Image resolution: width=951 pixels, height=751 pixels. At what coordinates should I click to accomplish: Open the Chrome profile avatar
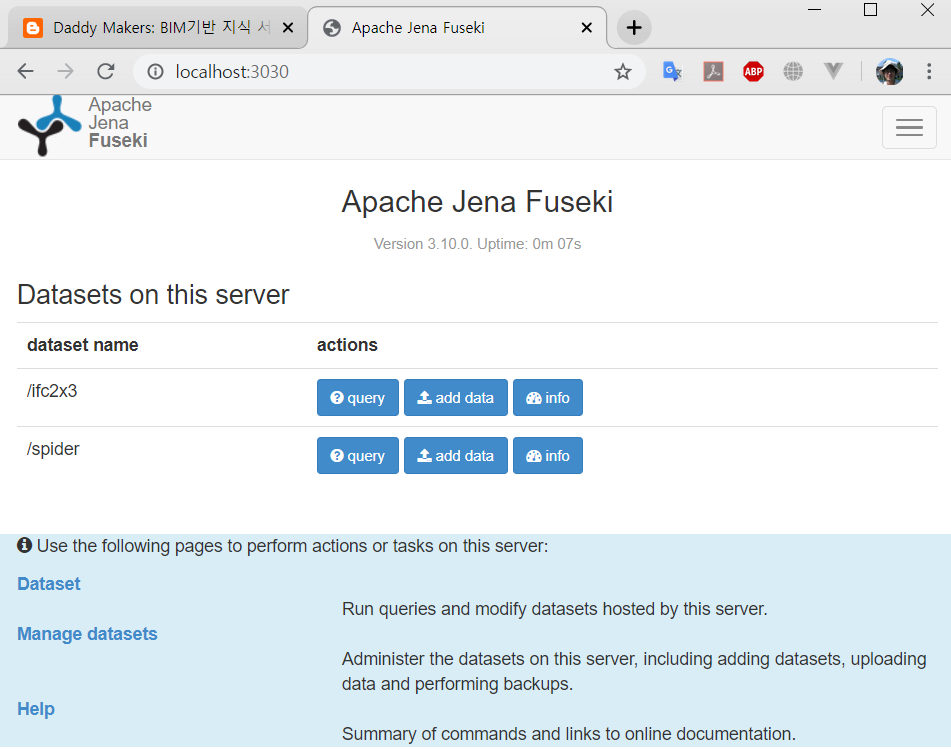pos(890,72)
